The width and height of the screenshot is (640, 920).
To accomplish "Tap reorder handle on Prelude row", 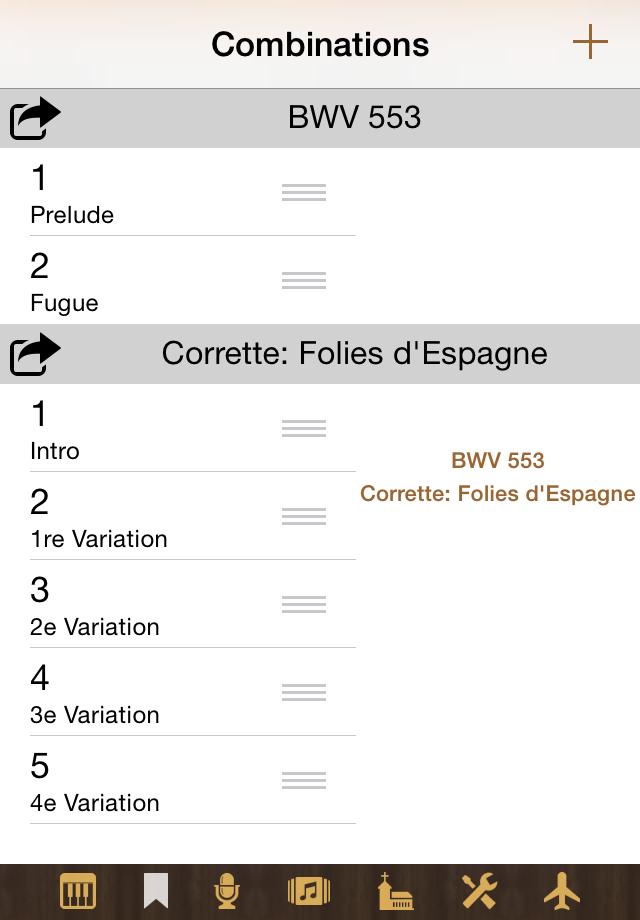I will click(x=304, y=192).
